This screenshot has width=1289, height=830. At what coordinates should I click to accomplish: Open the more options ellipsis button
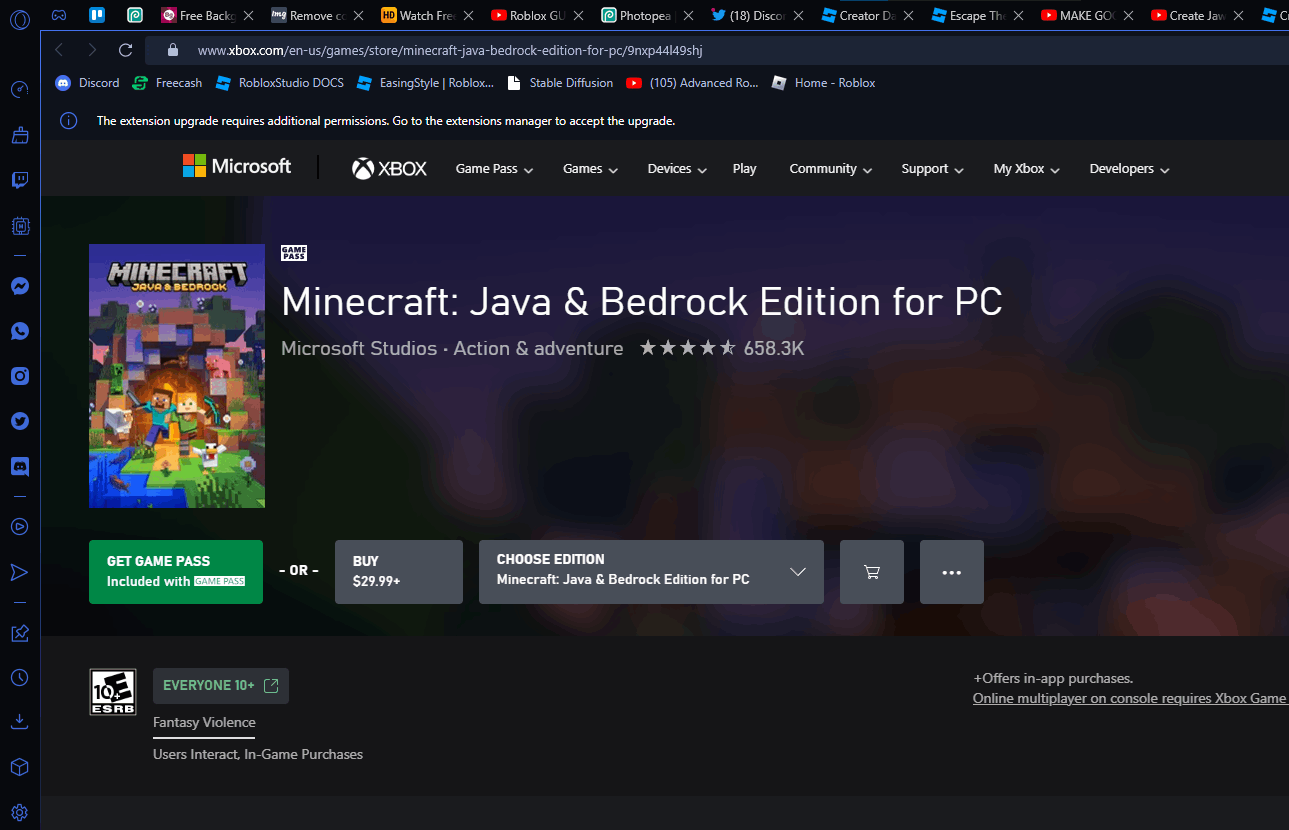(x=952, y=572)
